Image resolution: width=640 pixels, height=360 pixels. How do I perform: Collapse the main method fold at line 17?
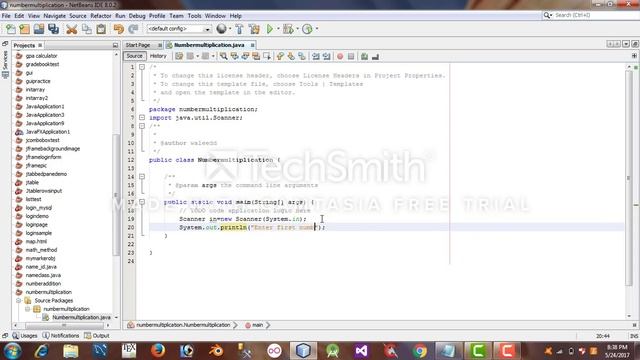(142, 202)
